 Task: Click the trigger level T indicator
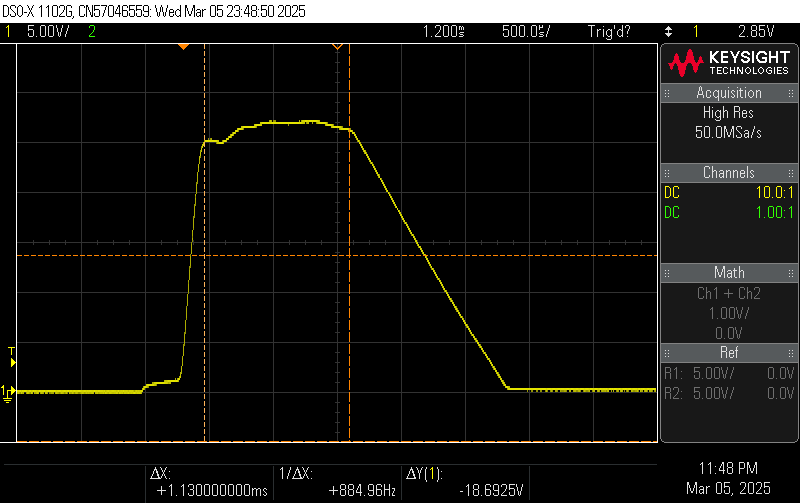point(12,357)
